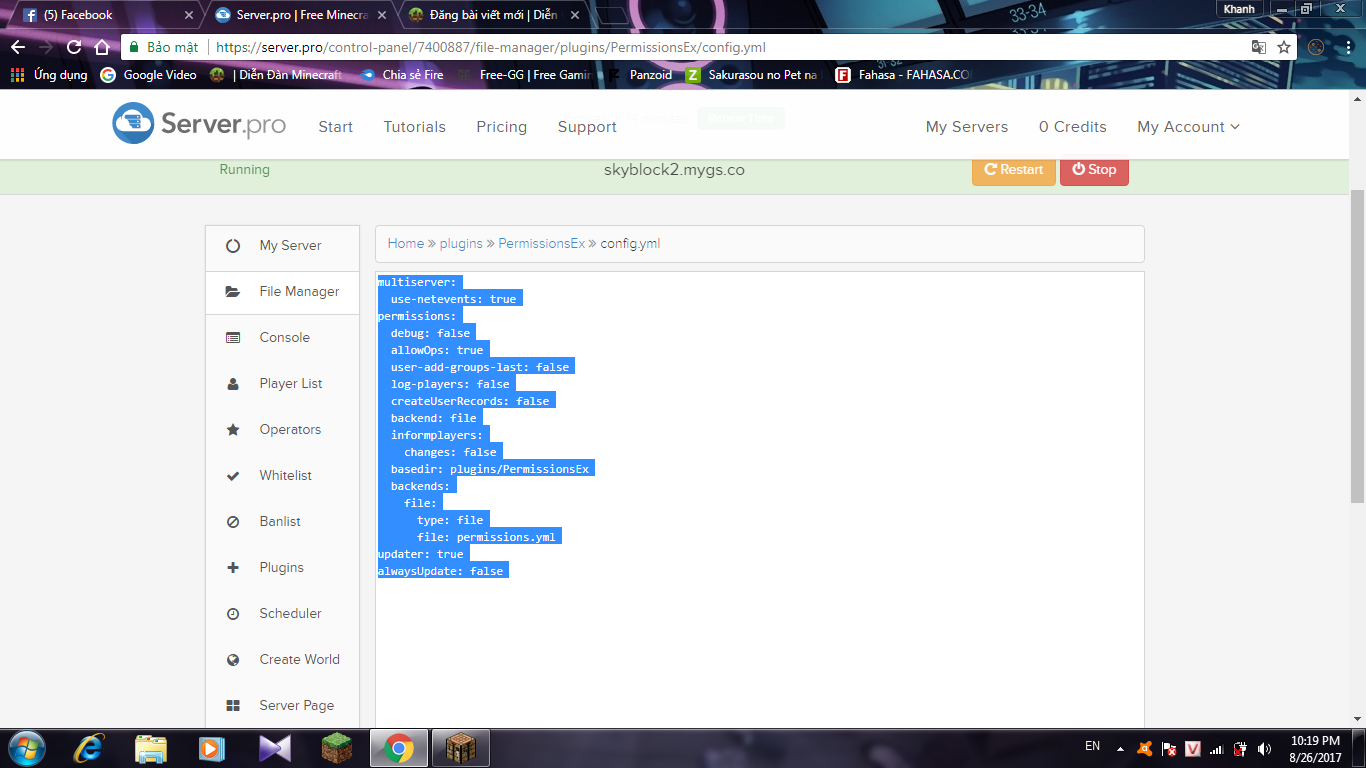Open the Start menu item on Server.pro
1366x768 pixels.
tap(336, 127)
